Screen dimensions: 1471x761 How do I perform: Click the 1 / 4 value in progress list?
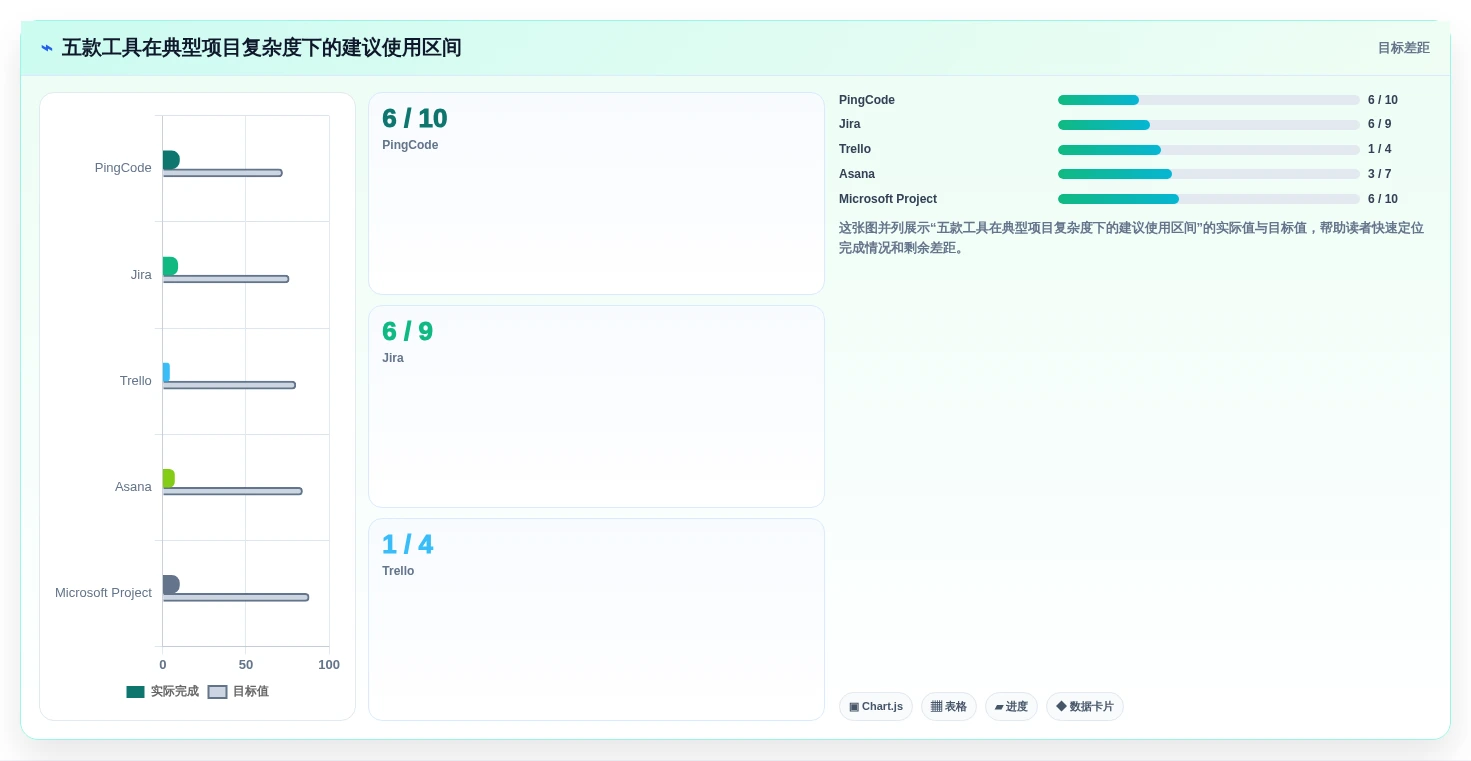pos(1380,149)
